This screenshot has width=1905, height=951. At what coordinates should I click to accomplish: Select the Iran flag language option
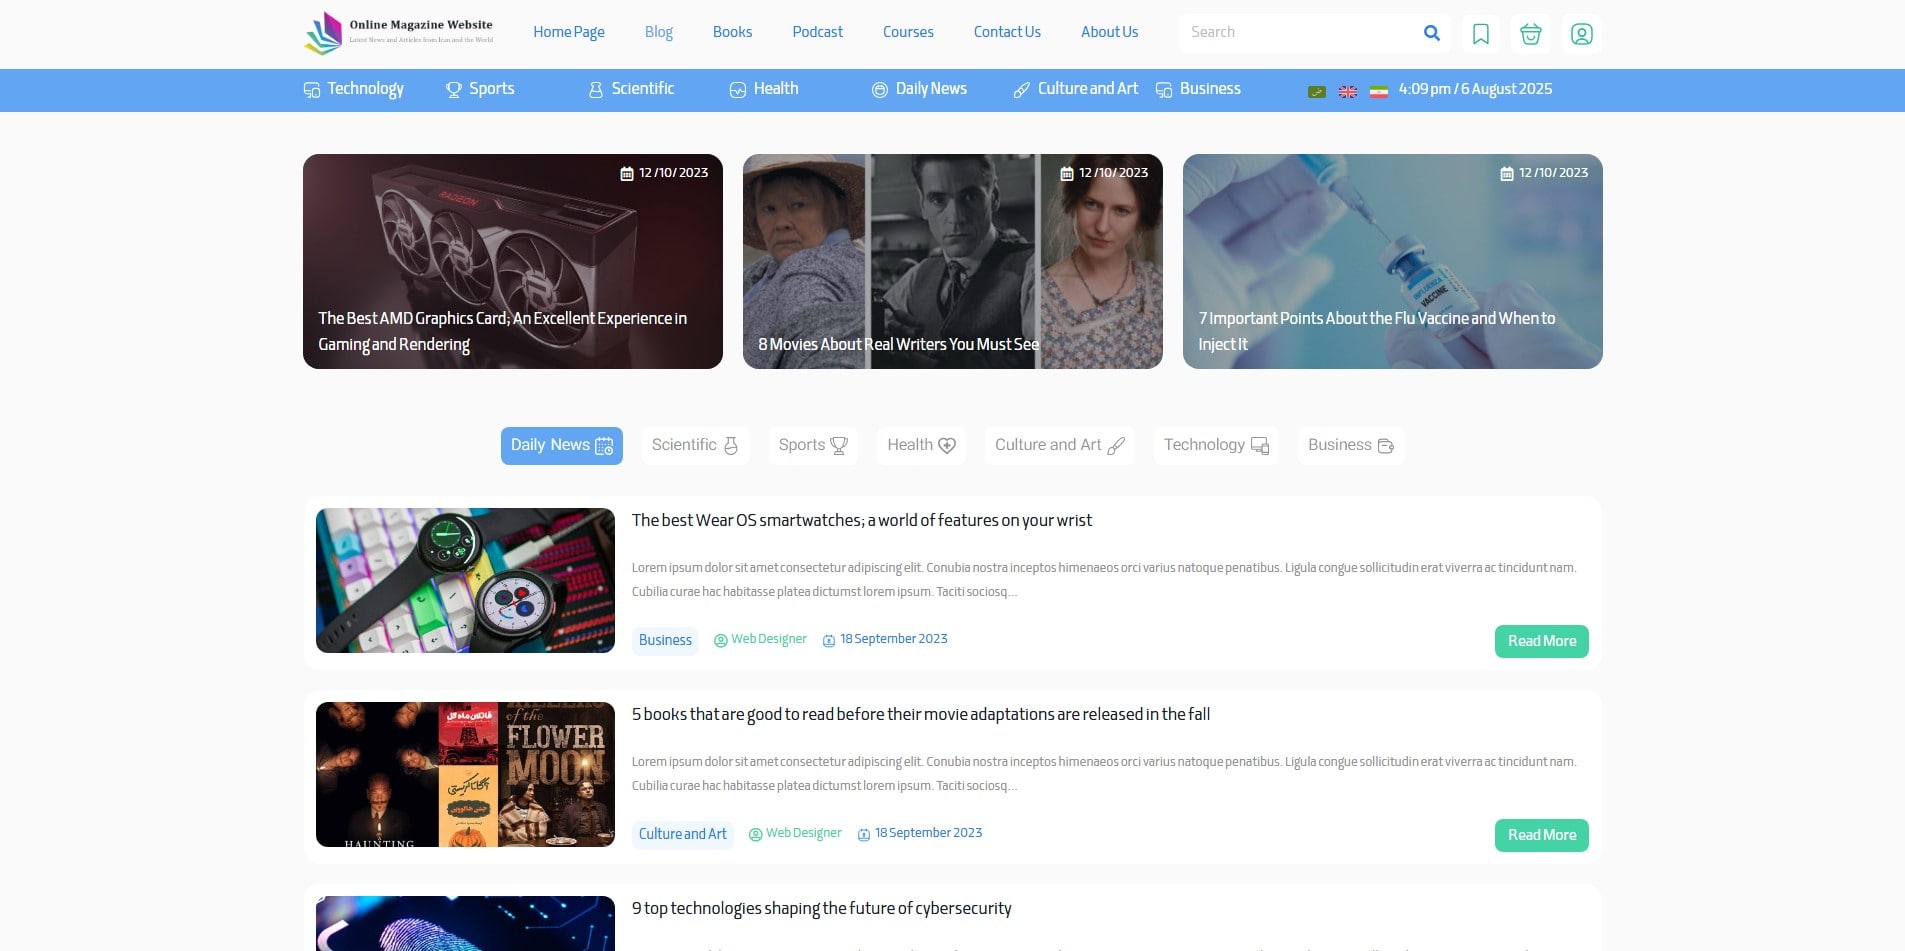pos(1378,91)
